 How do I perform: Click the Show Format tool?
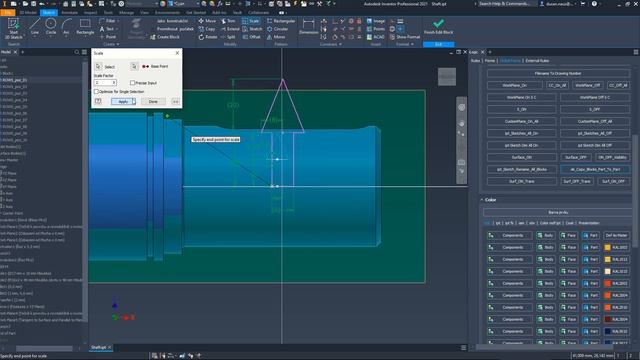404,37
